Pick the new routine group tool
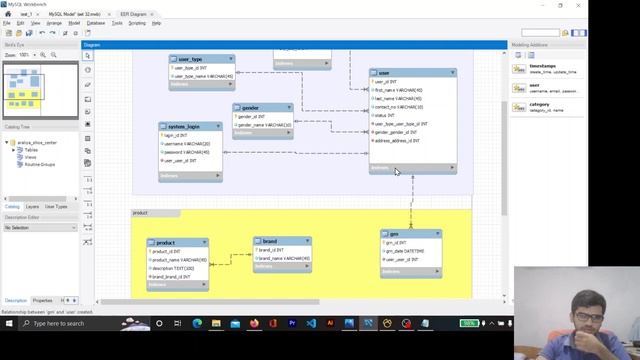This screenshot has height=360, width=640. click(88, 163)
